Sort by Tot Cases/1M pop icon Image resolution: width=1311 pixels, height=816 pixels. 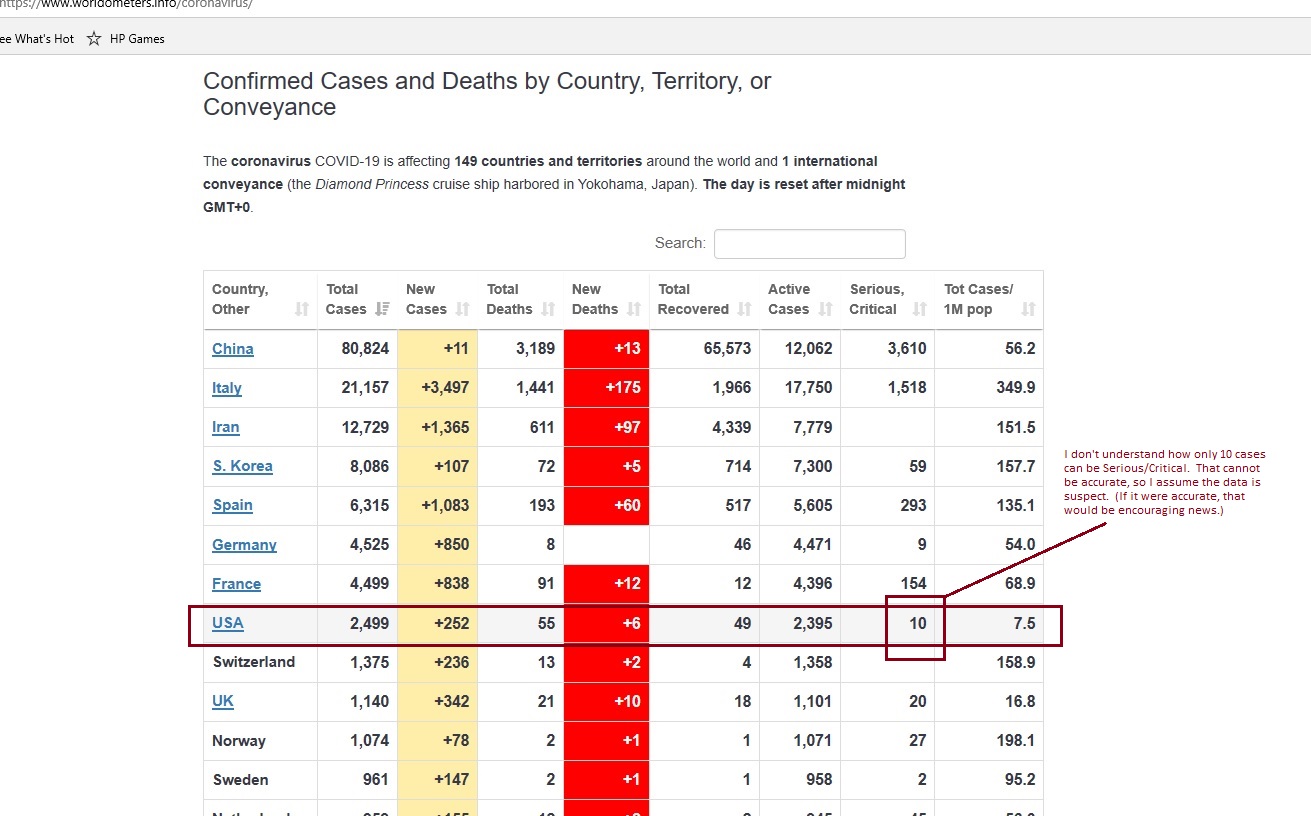coord(1028,310)
